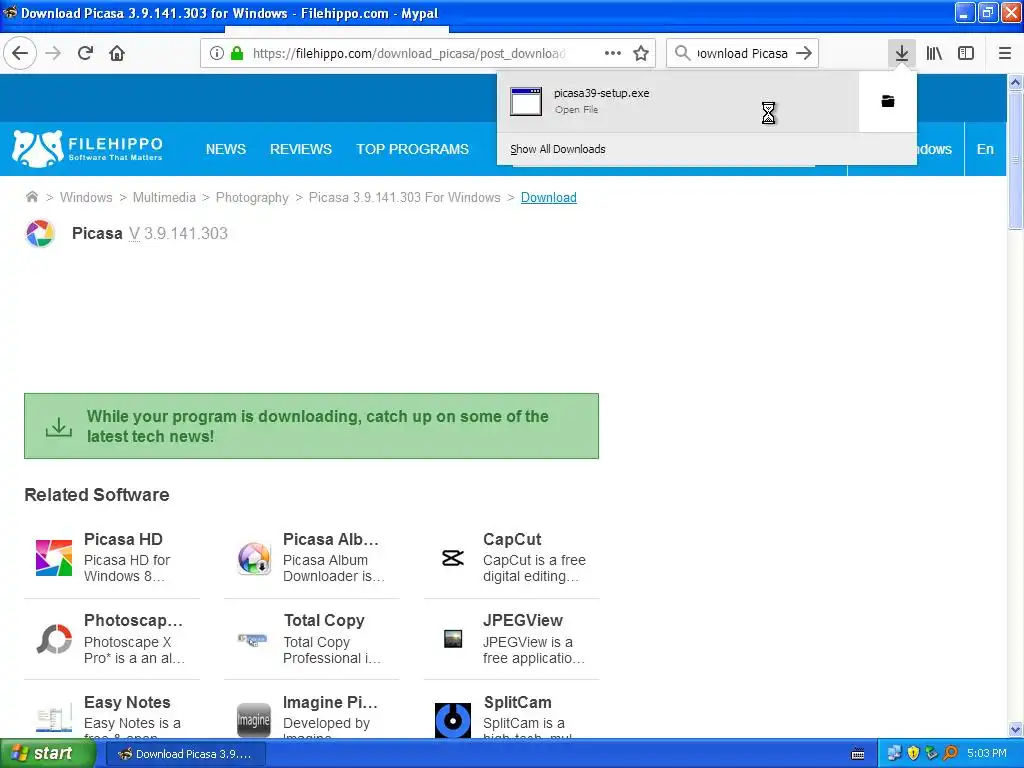
Task: Toggle the downloads toolbar button
Action: pyautogui.click(x=902, y=53)
